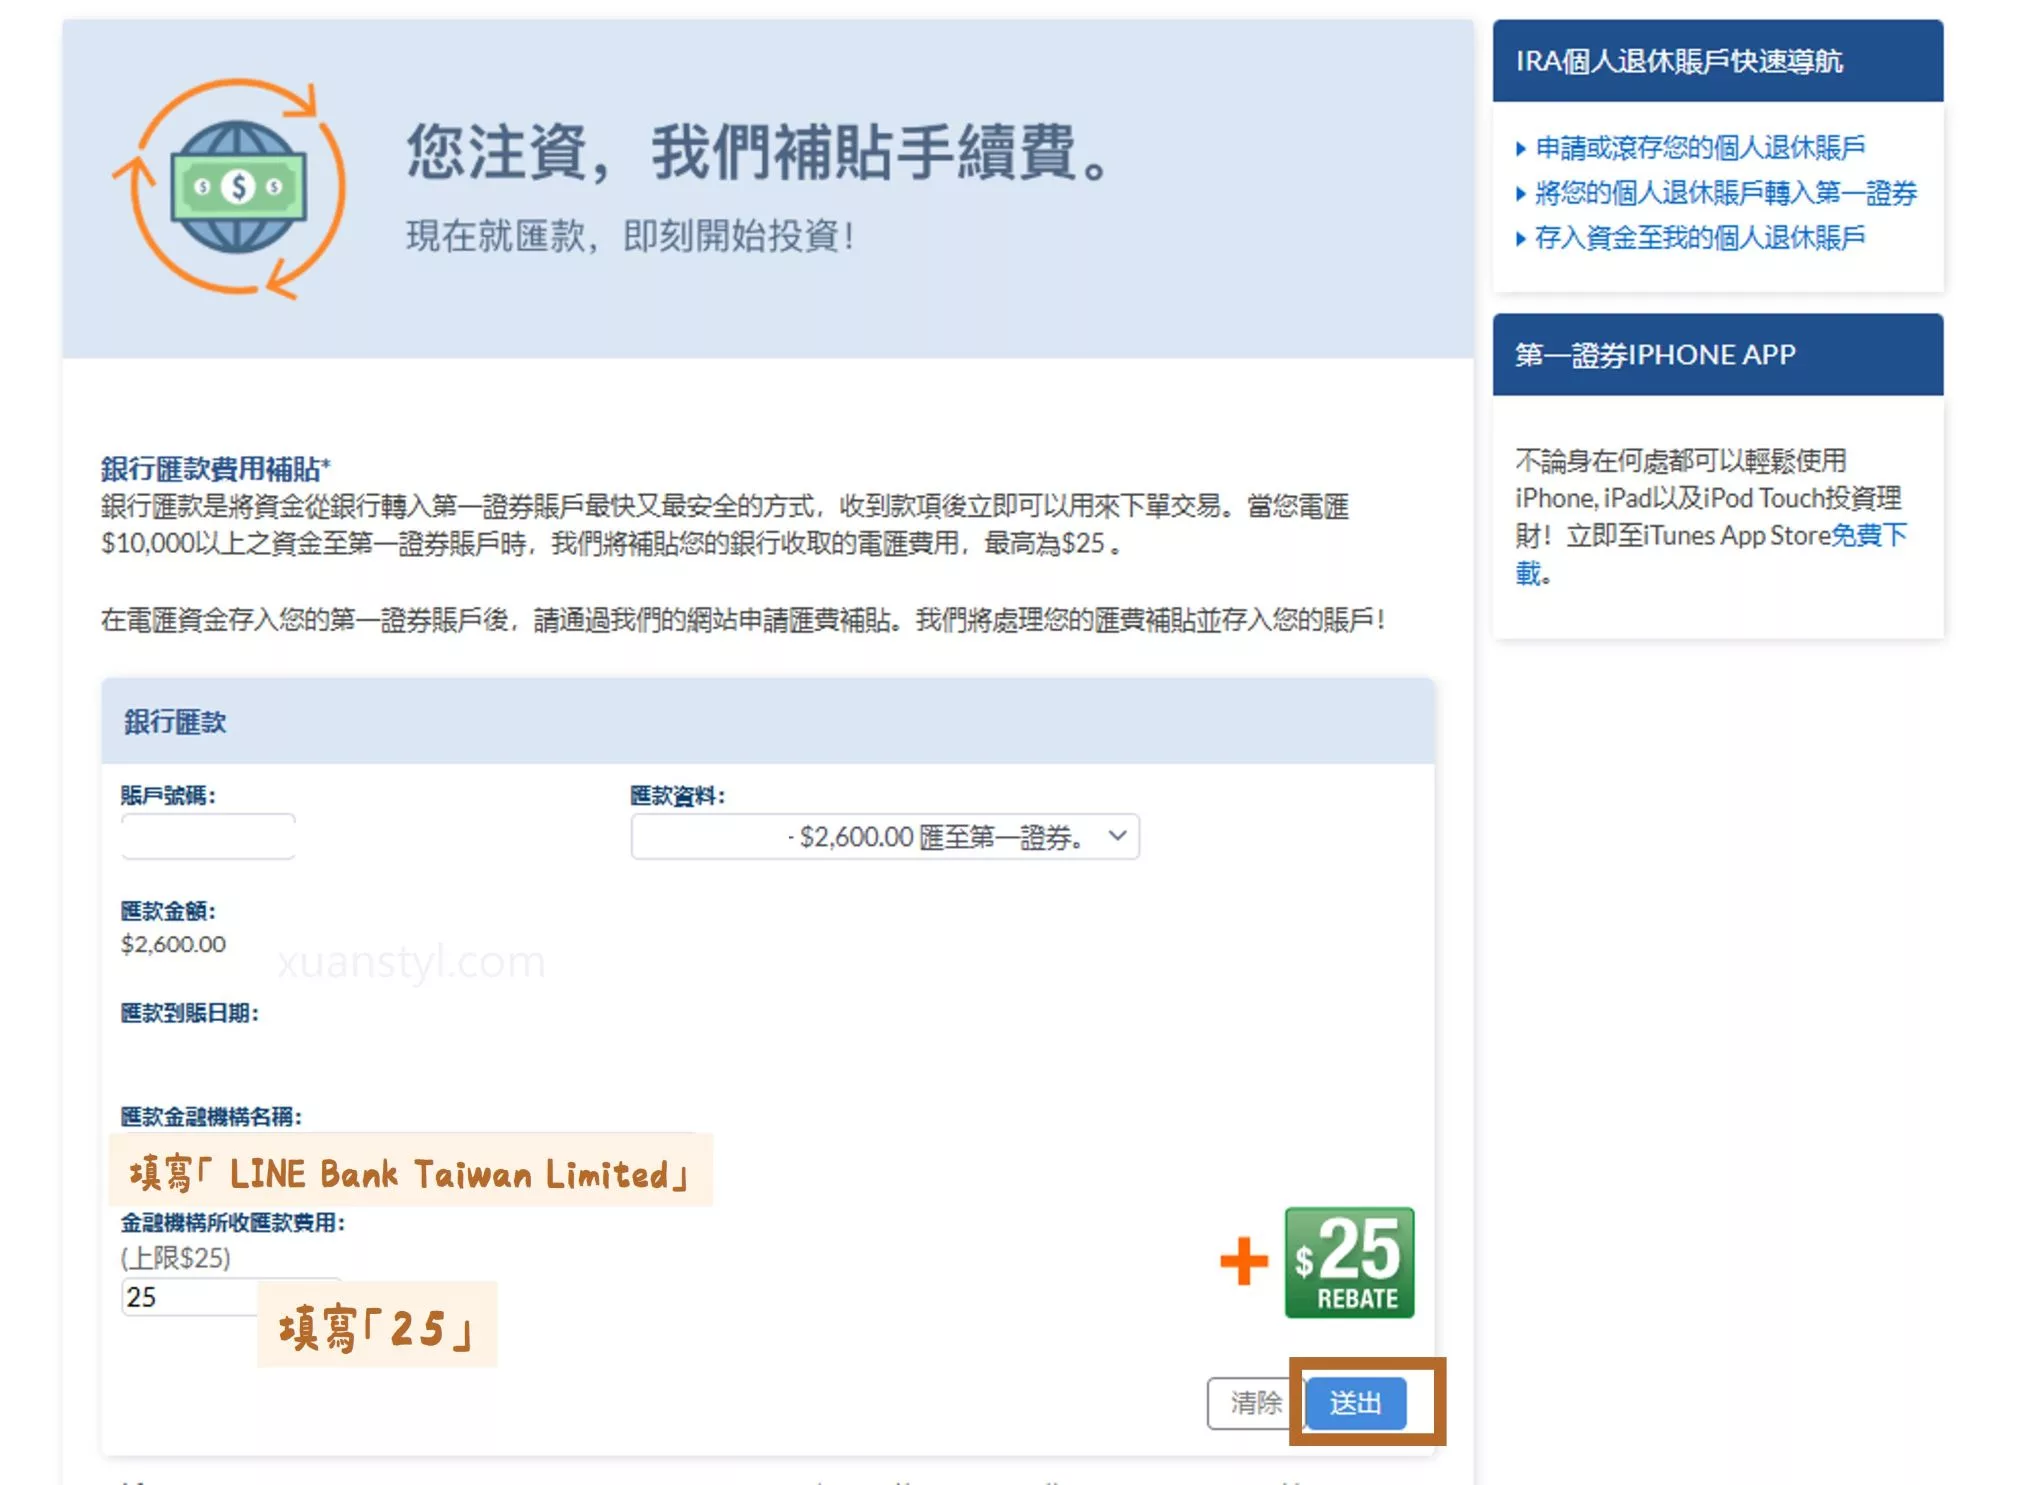Click the $25 REBATE badge

(x=1349, y=1262)
